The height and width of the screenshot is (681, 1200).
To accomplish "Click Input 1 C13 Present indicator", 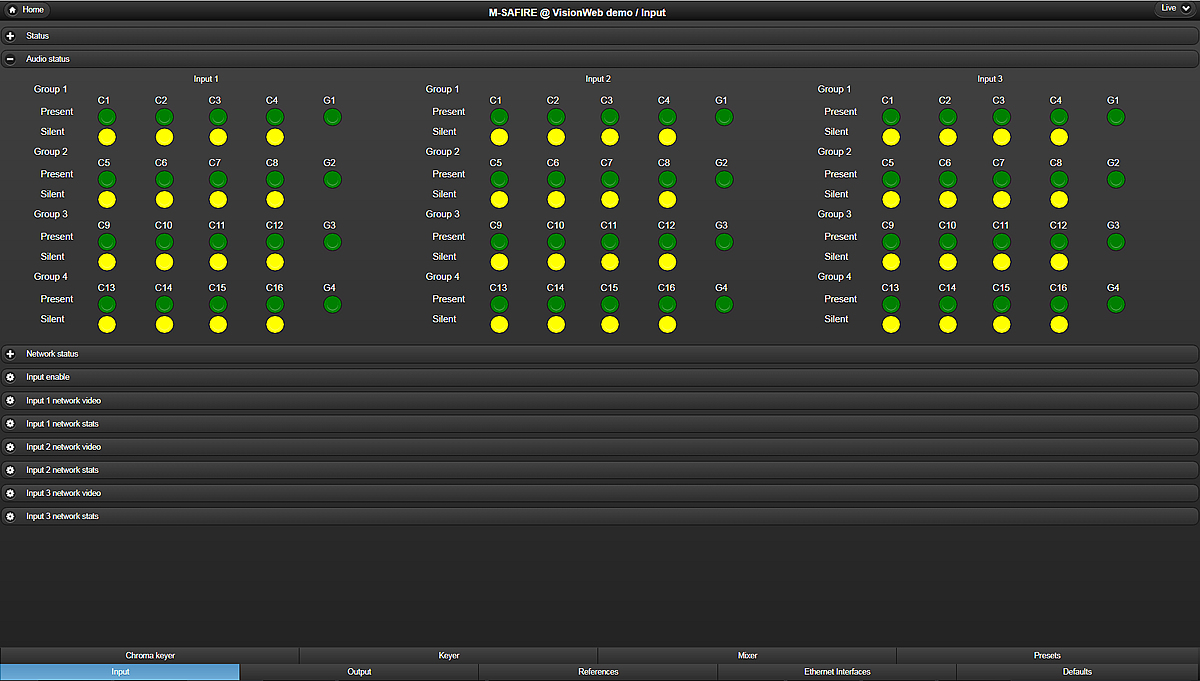I will [x=107, y=304].
